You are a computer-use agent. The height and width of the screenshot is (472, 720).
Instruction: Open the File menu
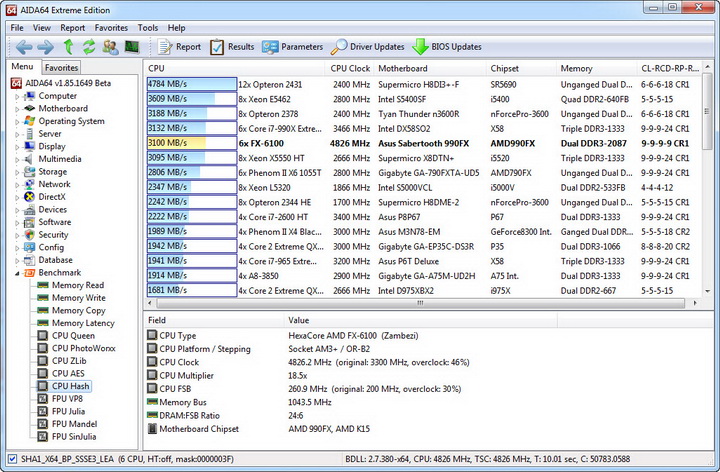coord(17,28)
